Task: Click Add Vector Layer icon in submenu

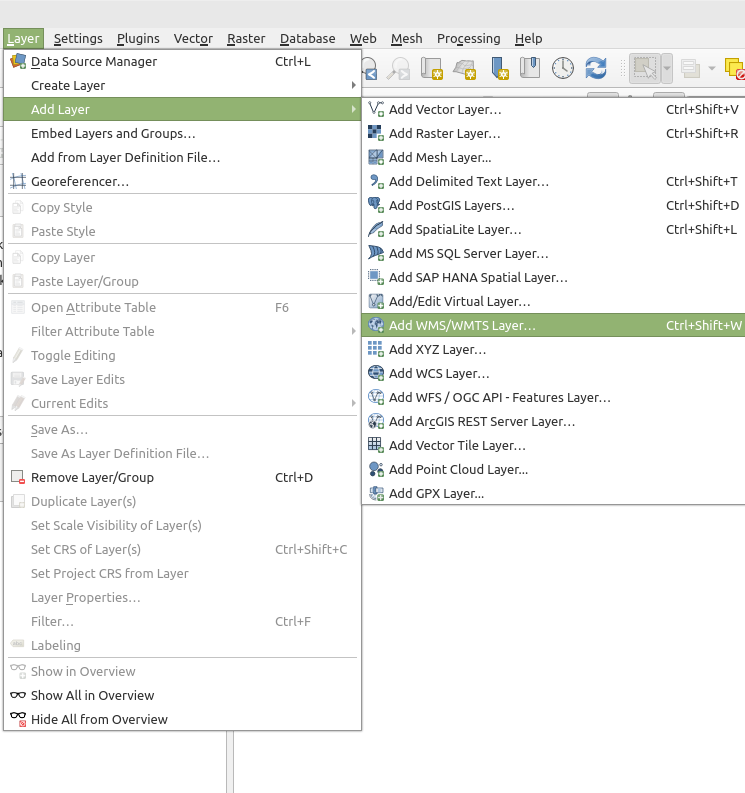Action: (x=376, y=109)
